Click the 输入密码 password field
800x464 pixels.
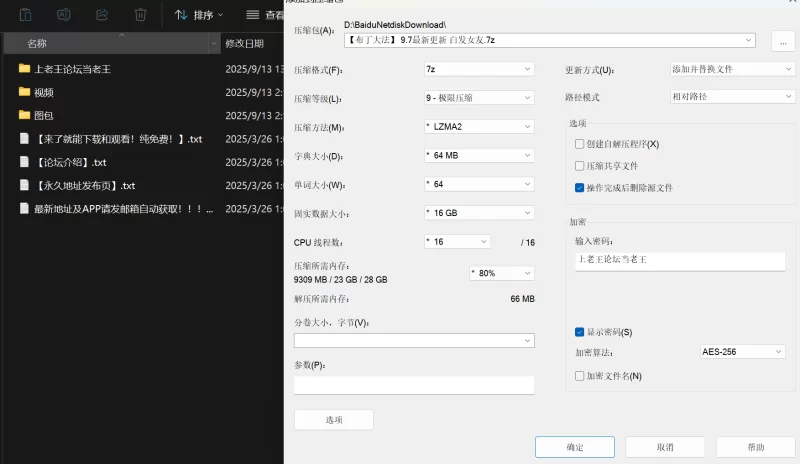[x=680, y=260]
